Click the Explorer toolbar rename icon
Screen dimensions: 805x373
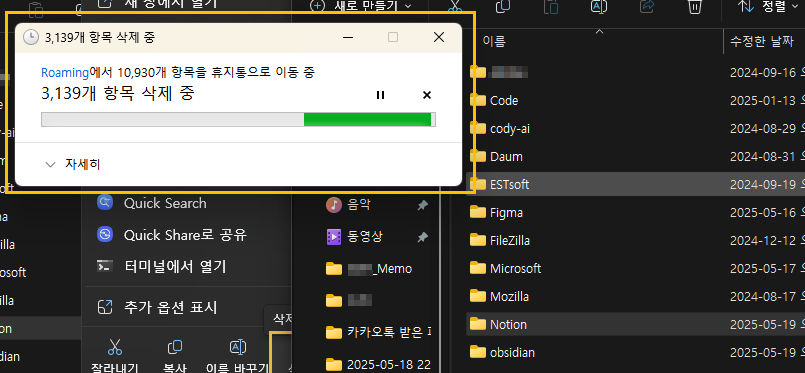[599, 6]
